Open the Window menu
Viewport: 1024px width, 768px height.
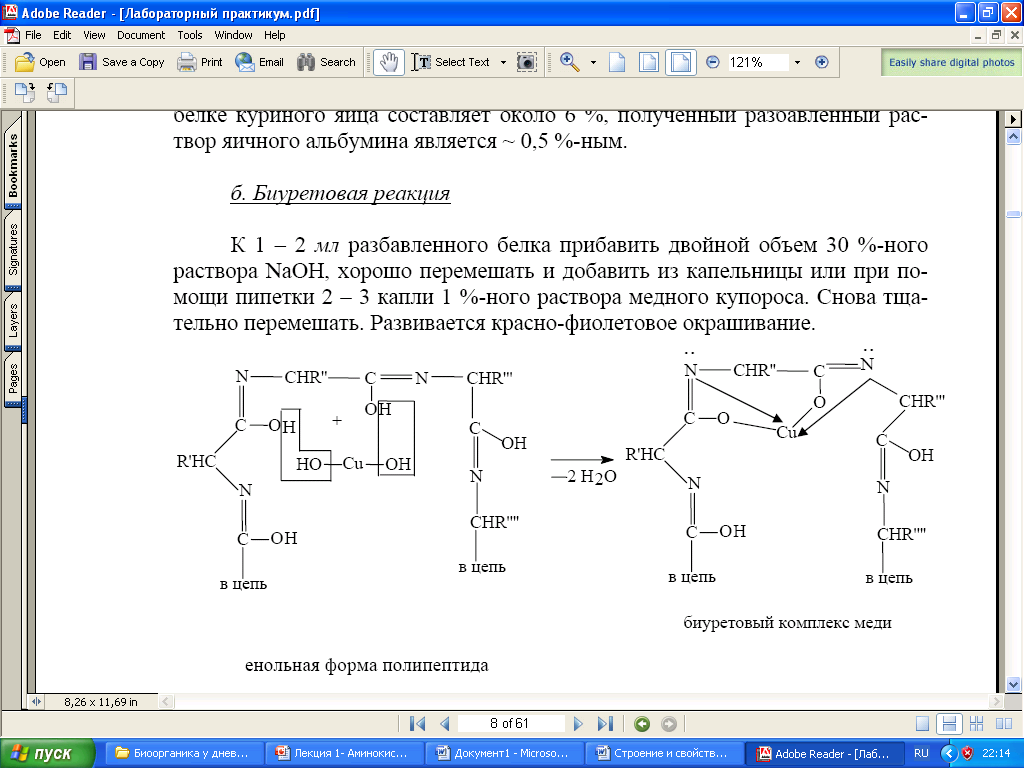click(x=233, y=35)
